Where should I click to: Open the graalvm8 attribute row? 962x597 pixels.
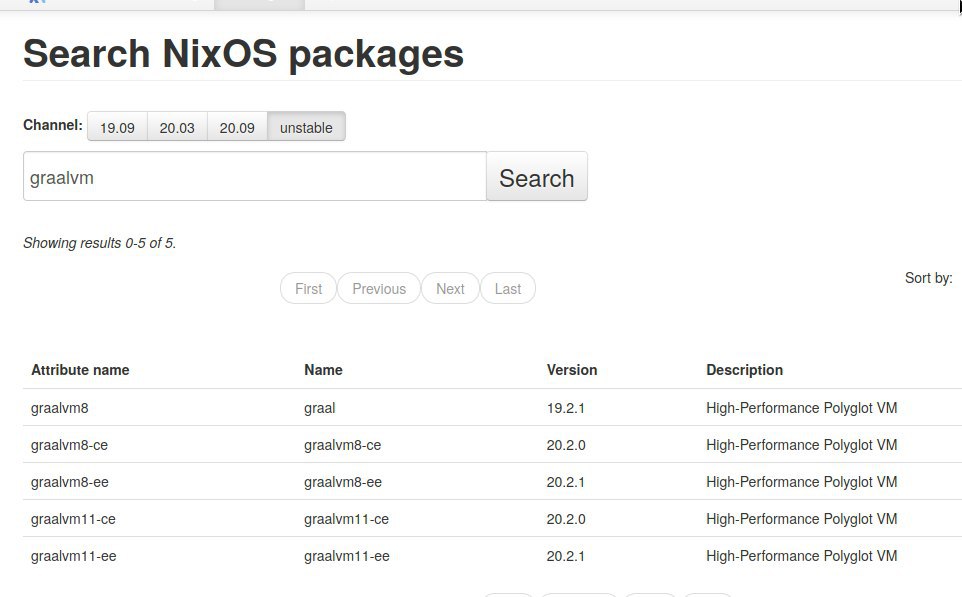[60, 408]
